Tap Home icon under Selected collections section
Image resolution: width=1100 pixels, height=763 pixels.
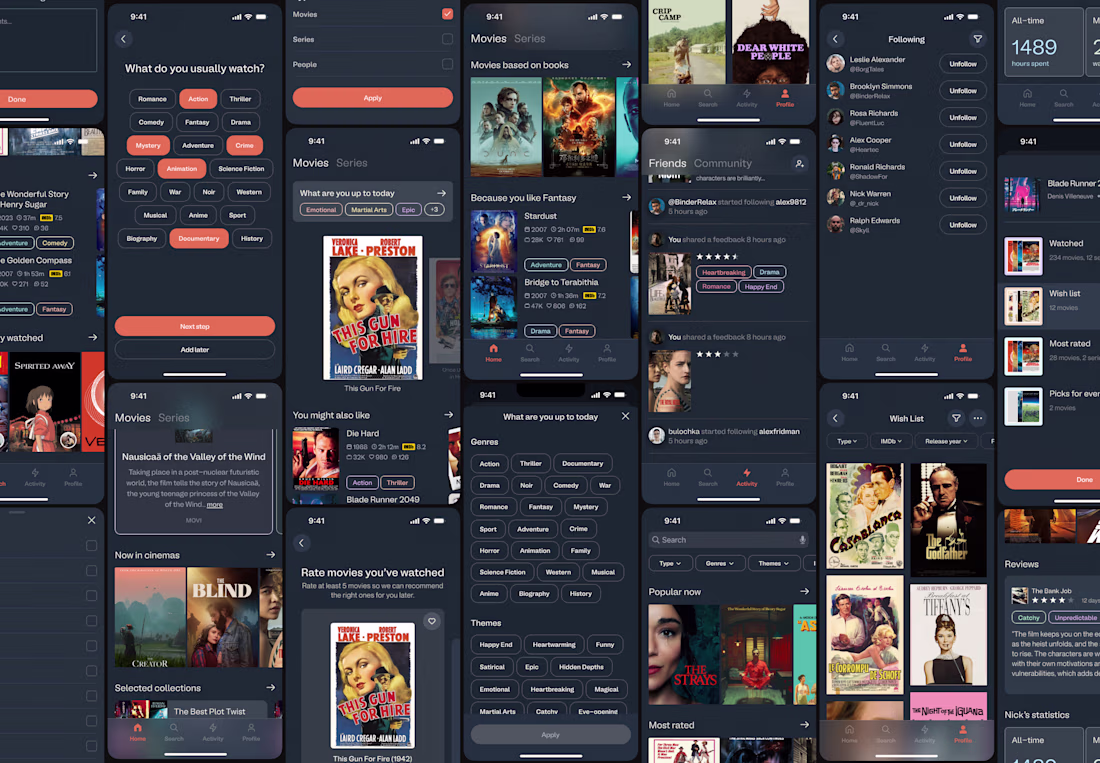pyautogui.click(x=138, y=733)
